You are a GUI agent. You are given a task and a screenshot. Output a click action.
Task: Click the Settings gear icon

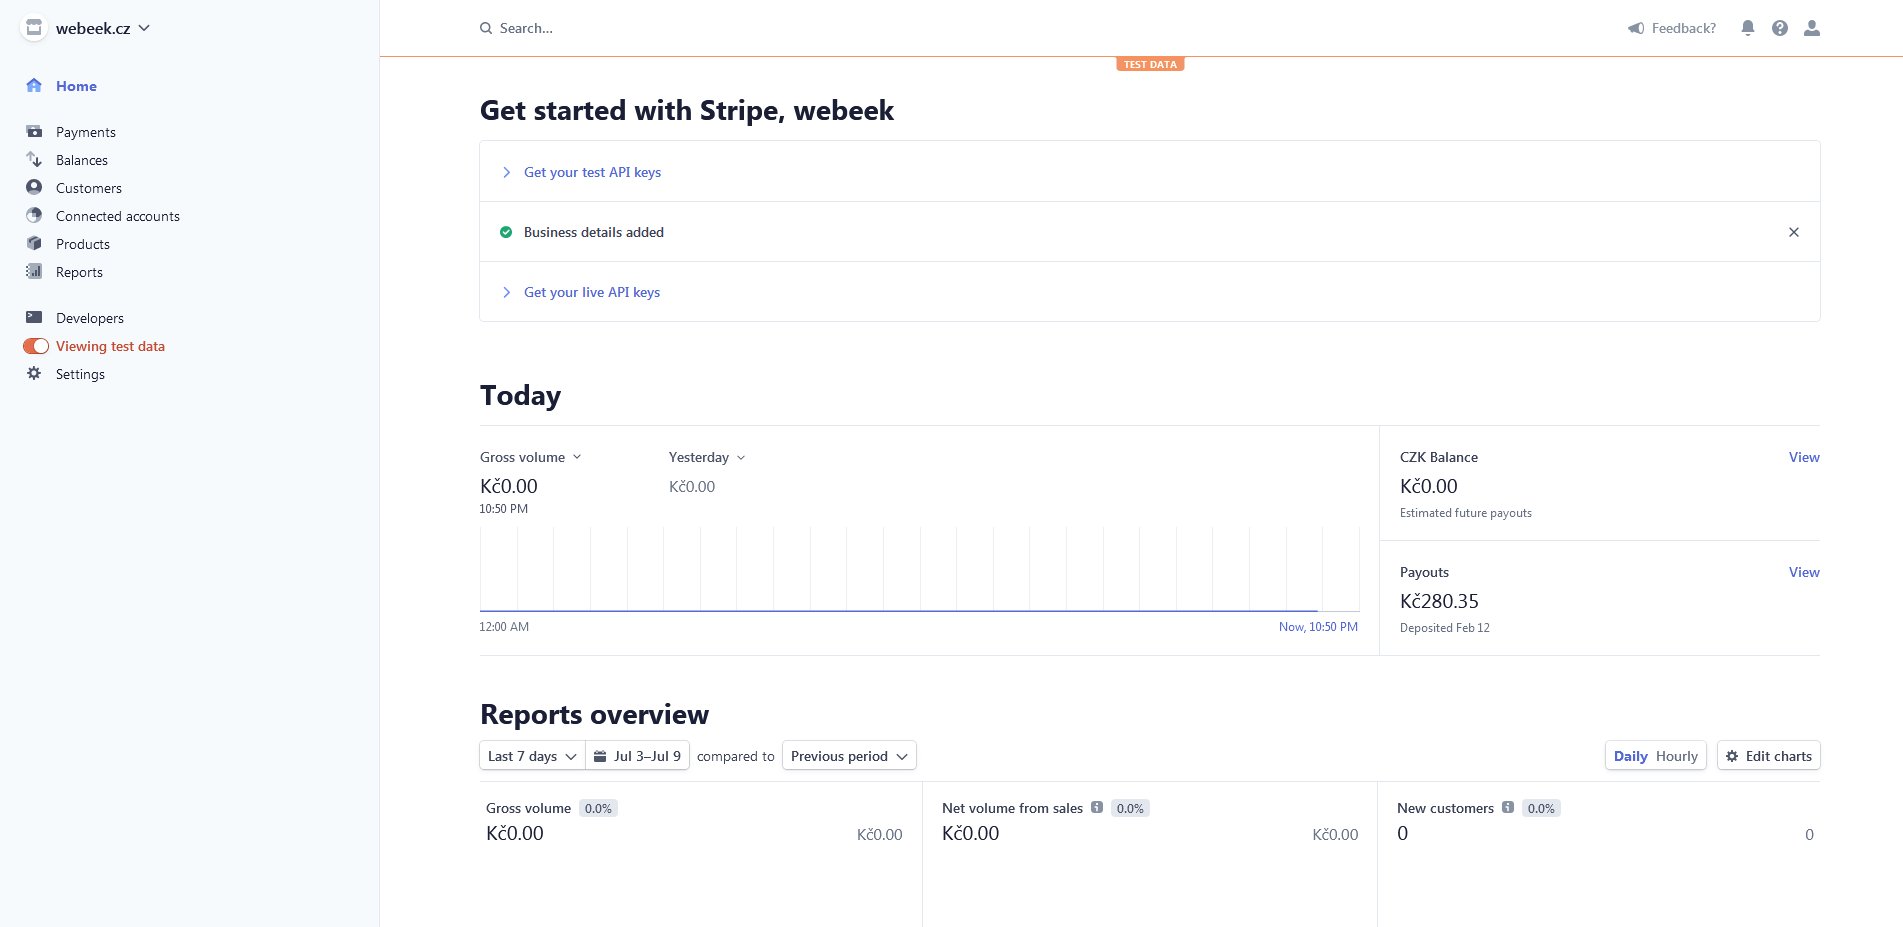tap(34, 373)
